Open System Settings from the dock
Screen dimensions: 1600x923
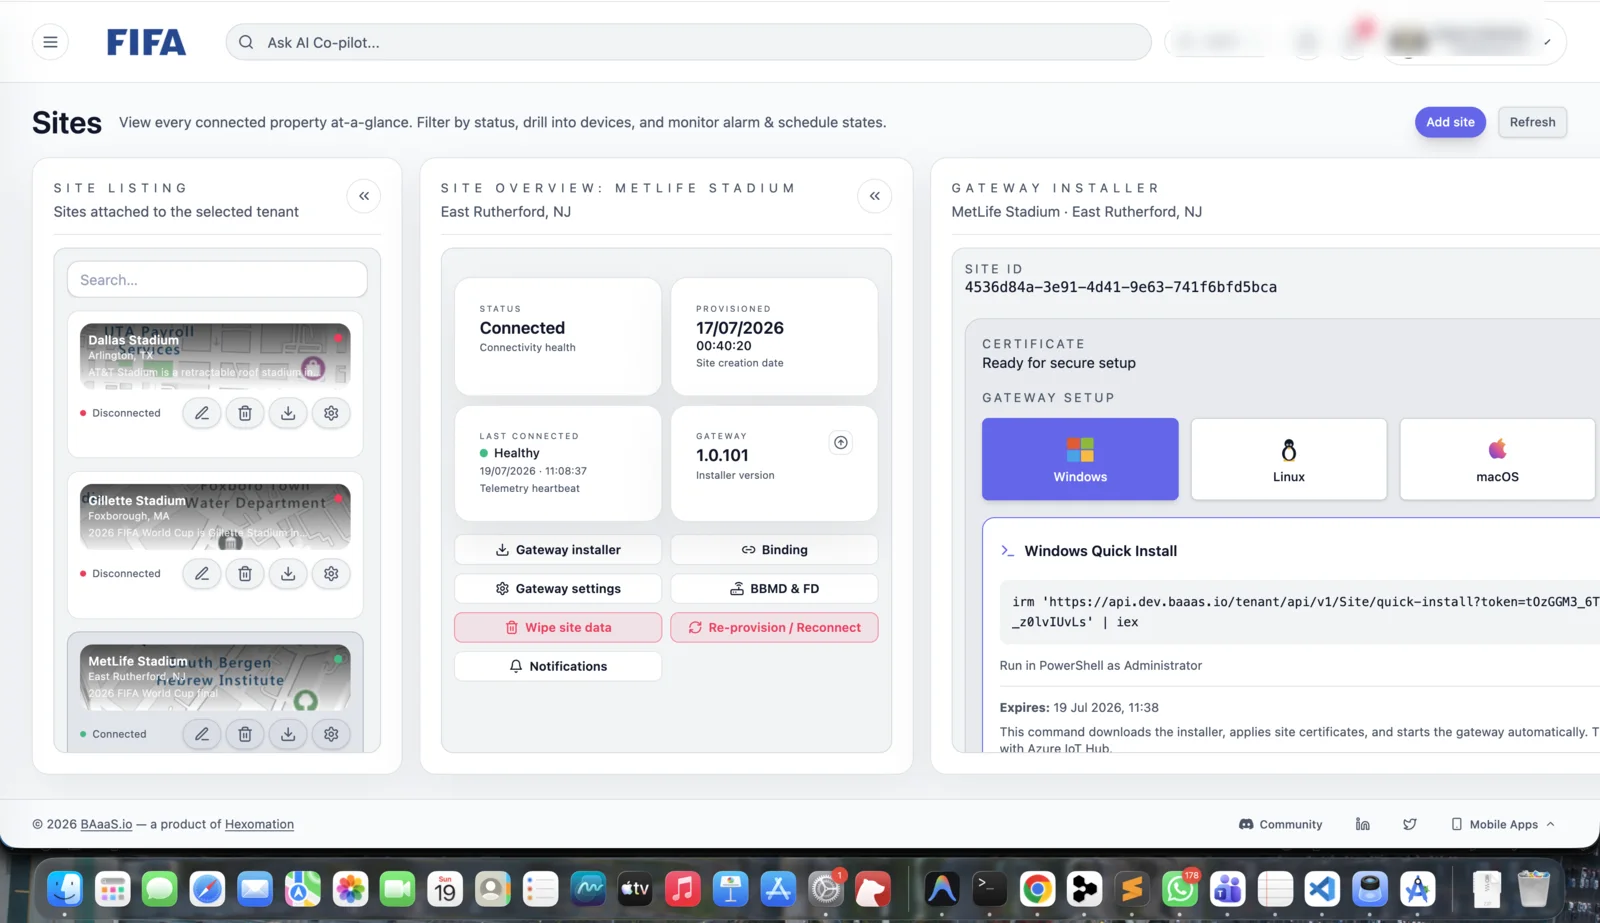pyautogui.click(x=826, y=888)
